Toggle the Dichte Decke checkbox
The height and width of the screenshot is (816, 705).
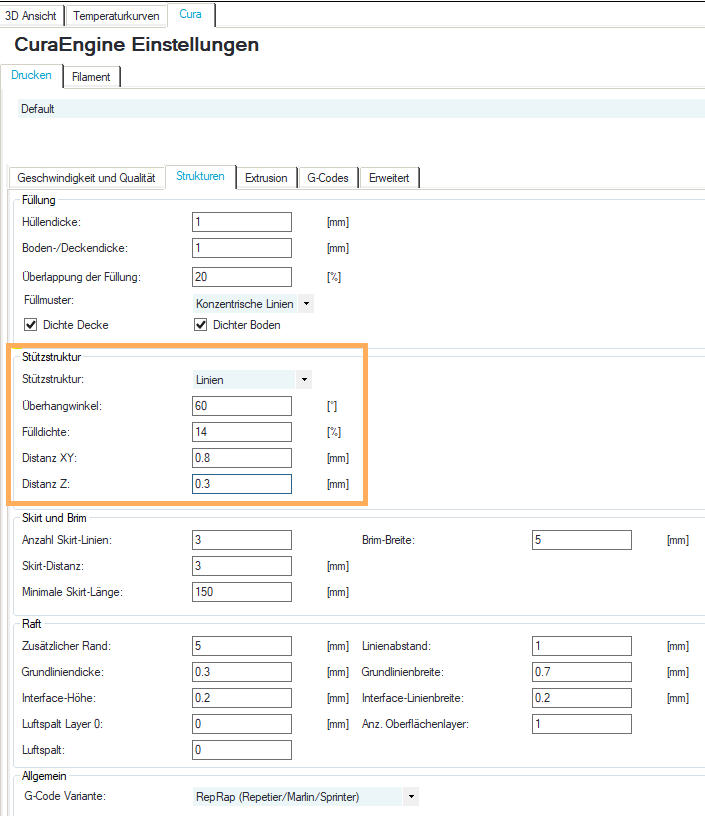click(x=31, y=325)
